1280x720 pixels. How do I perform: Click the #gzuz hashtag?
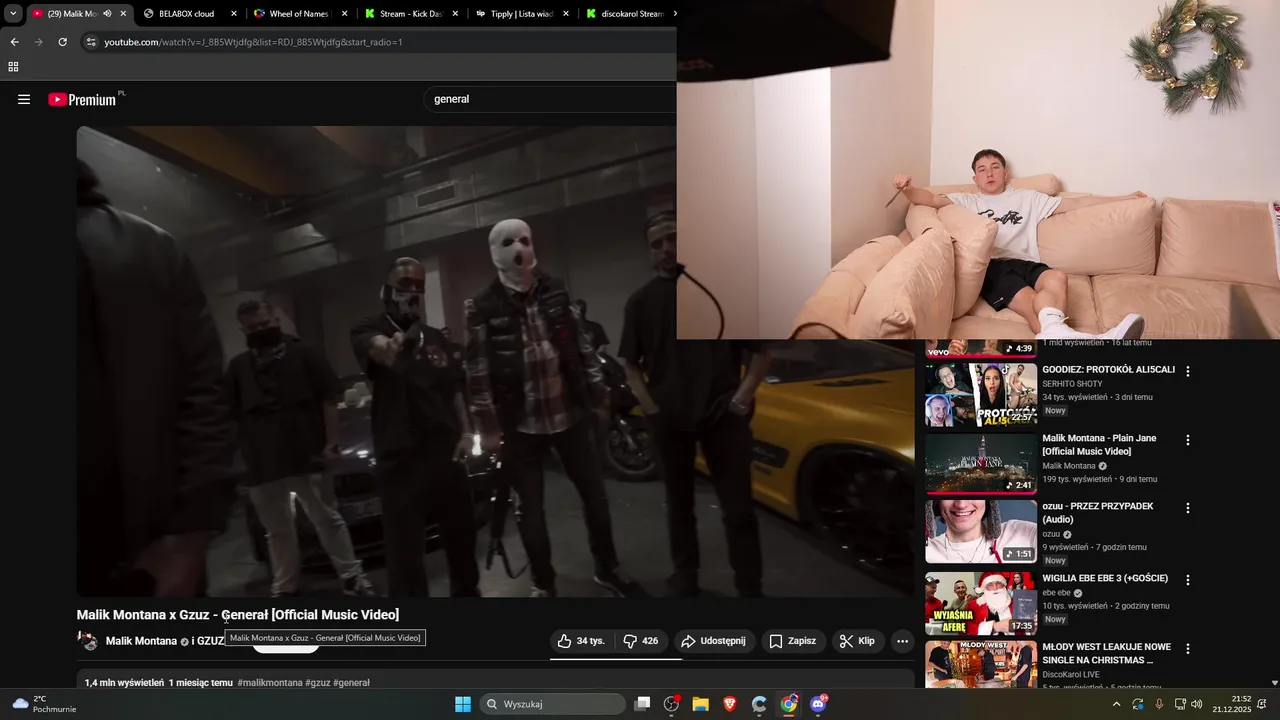pos(318,683)
